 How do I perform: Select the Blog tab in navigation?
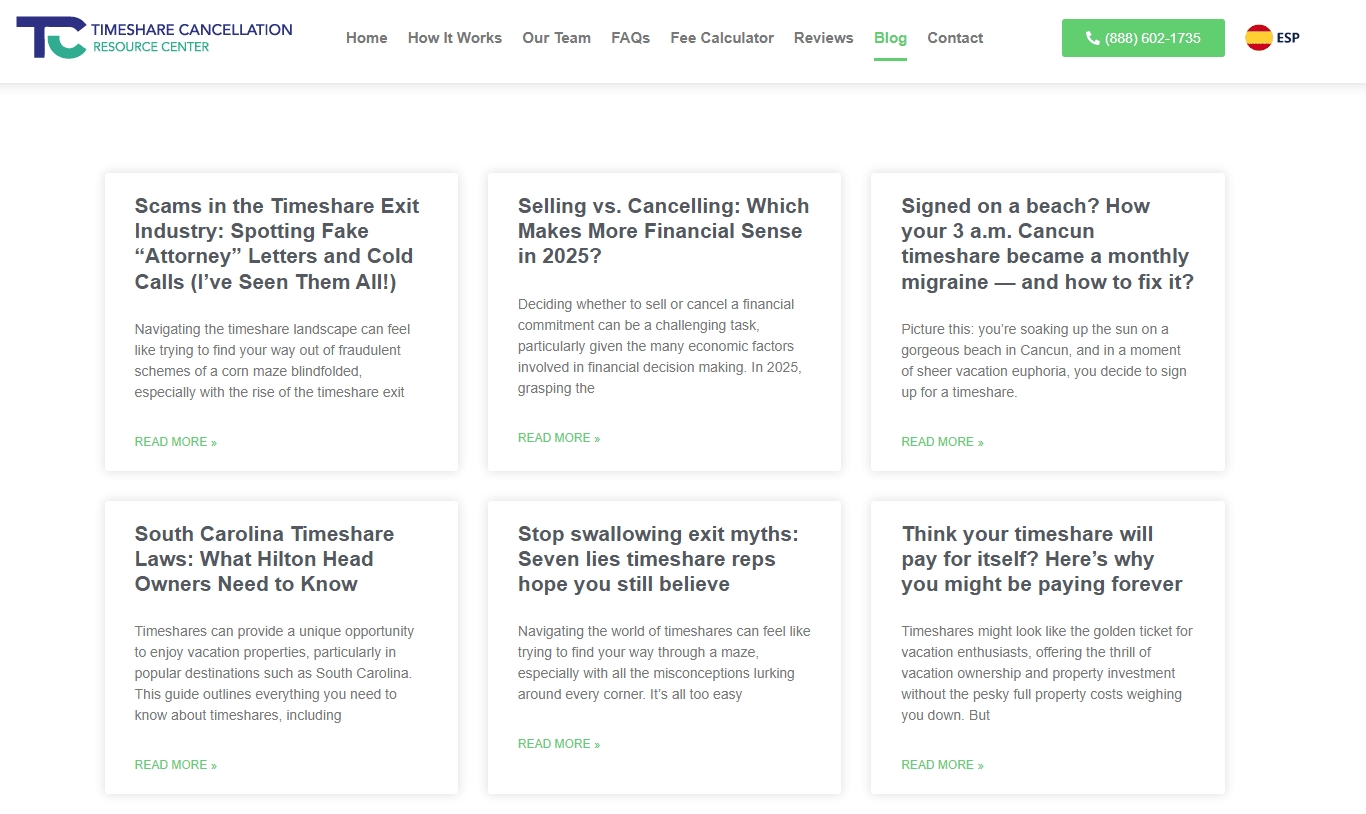(890, 38)
